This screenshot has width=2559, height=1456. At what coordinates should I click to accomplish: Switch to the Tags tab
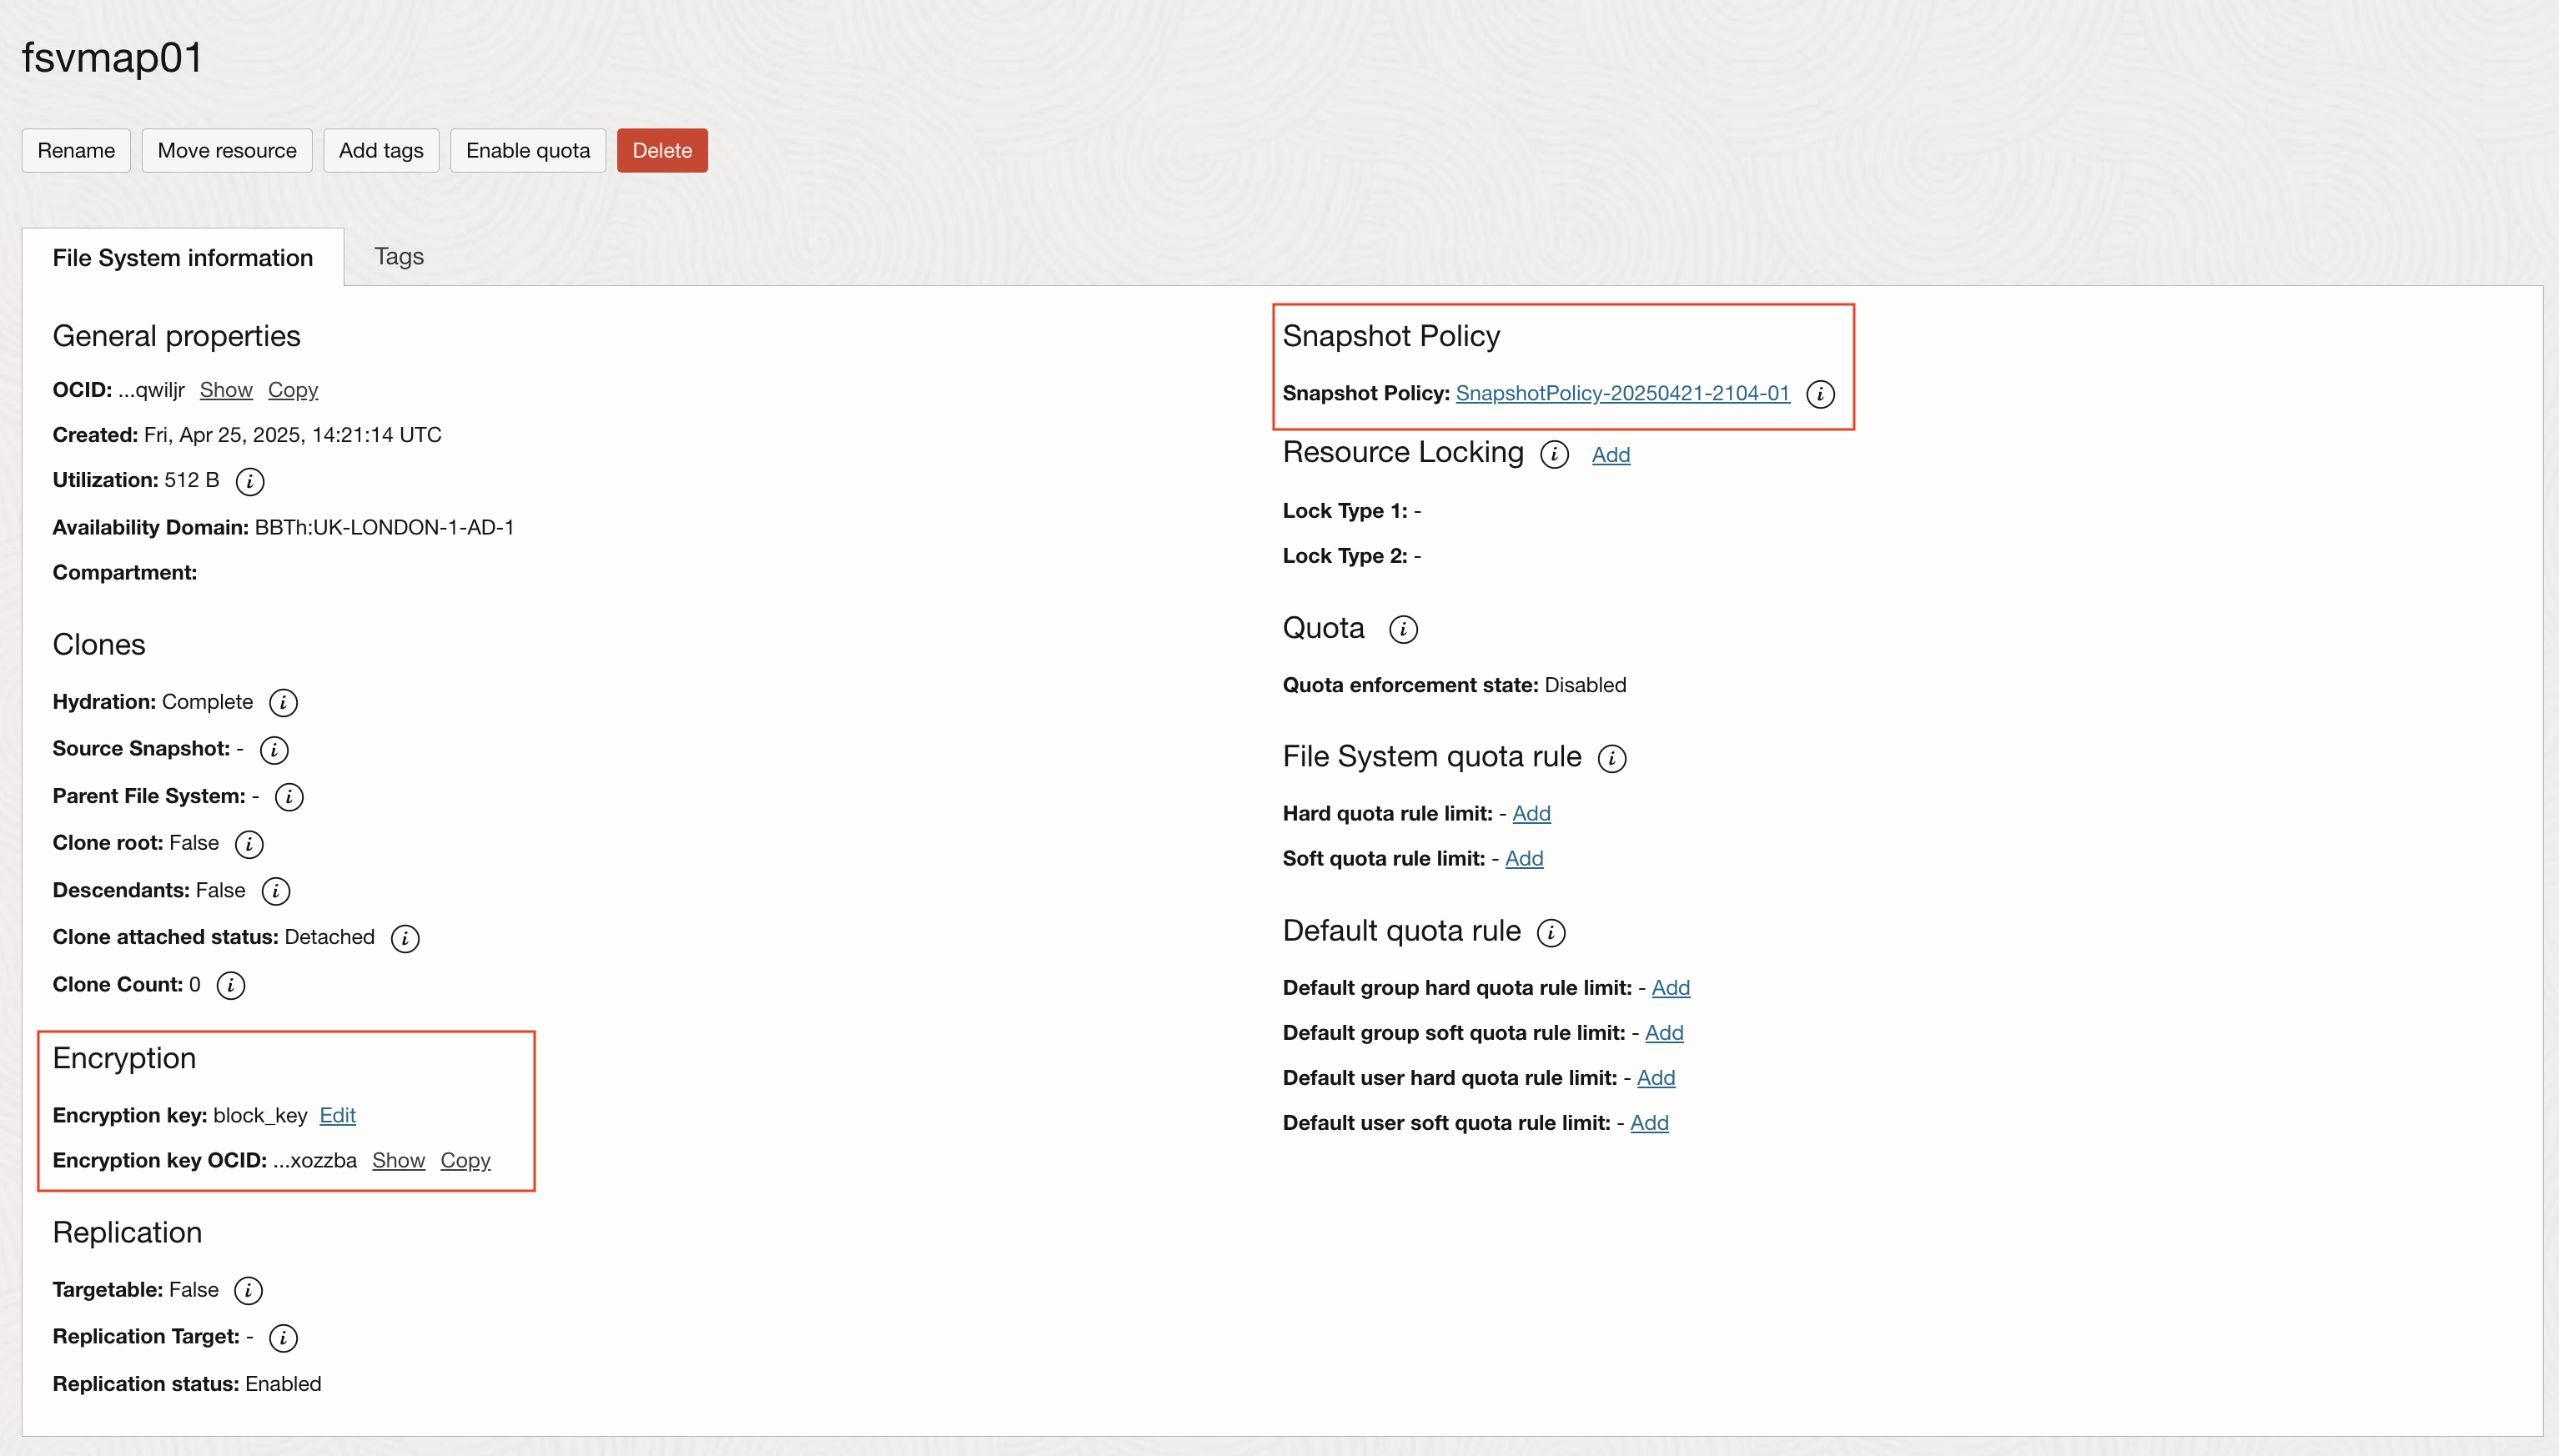click(x=399, y=256)
